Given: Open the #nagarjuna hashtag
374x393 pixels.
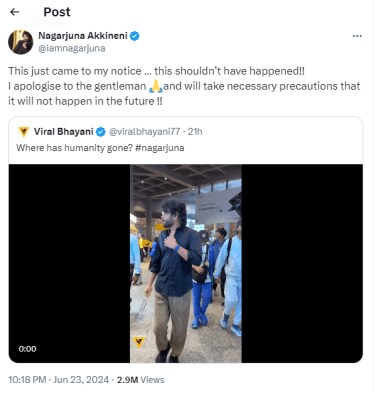Looking at the screenshot, I should click(160, 148).
